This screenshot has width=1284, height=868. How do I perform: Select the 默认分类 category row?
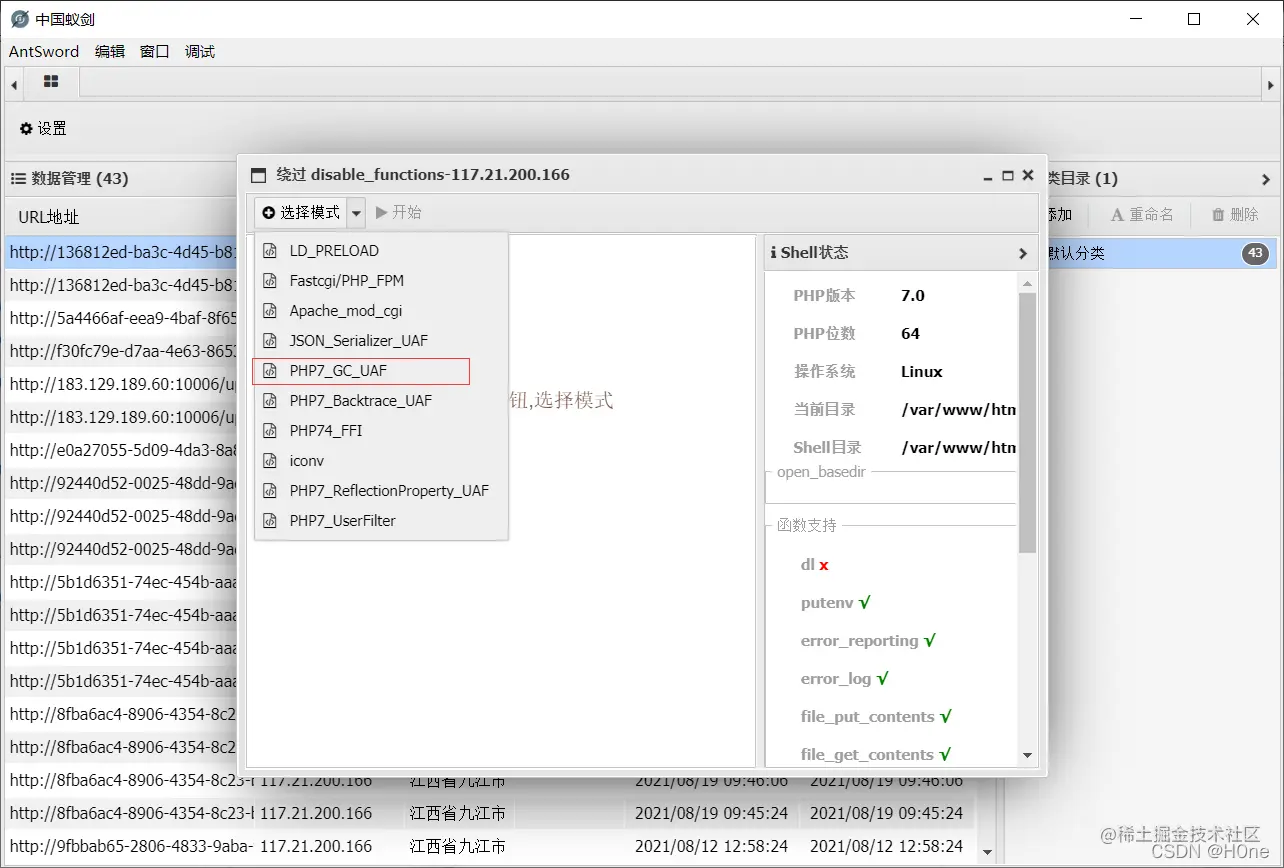[1162, 253]
